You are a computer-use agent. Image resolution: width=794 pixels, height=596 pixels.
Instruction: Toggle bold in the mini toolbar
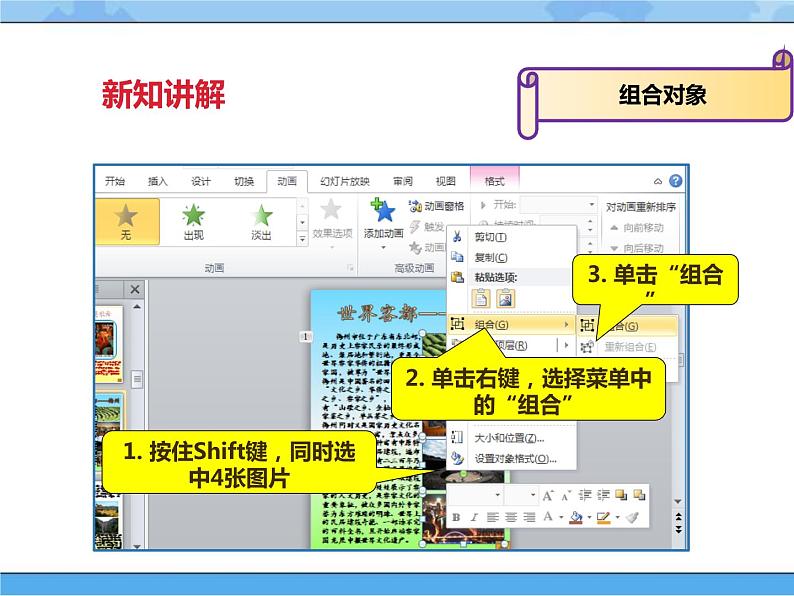click(x=456, y=517)
